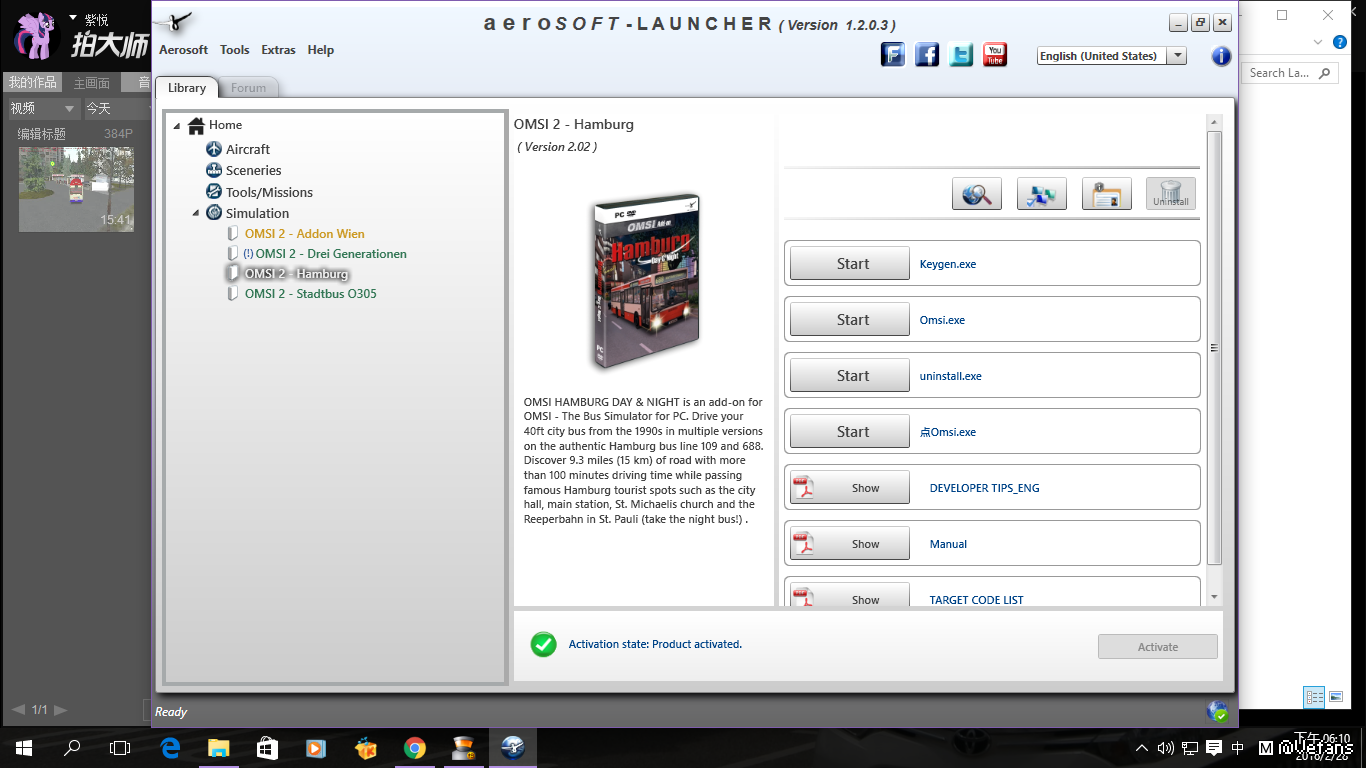Switch background window to details view icon
The image size is (1366, 768).
[x=1314, y=696]
